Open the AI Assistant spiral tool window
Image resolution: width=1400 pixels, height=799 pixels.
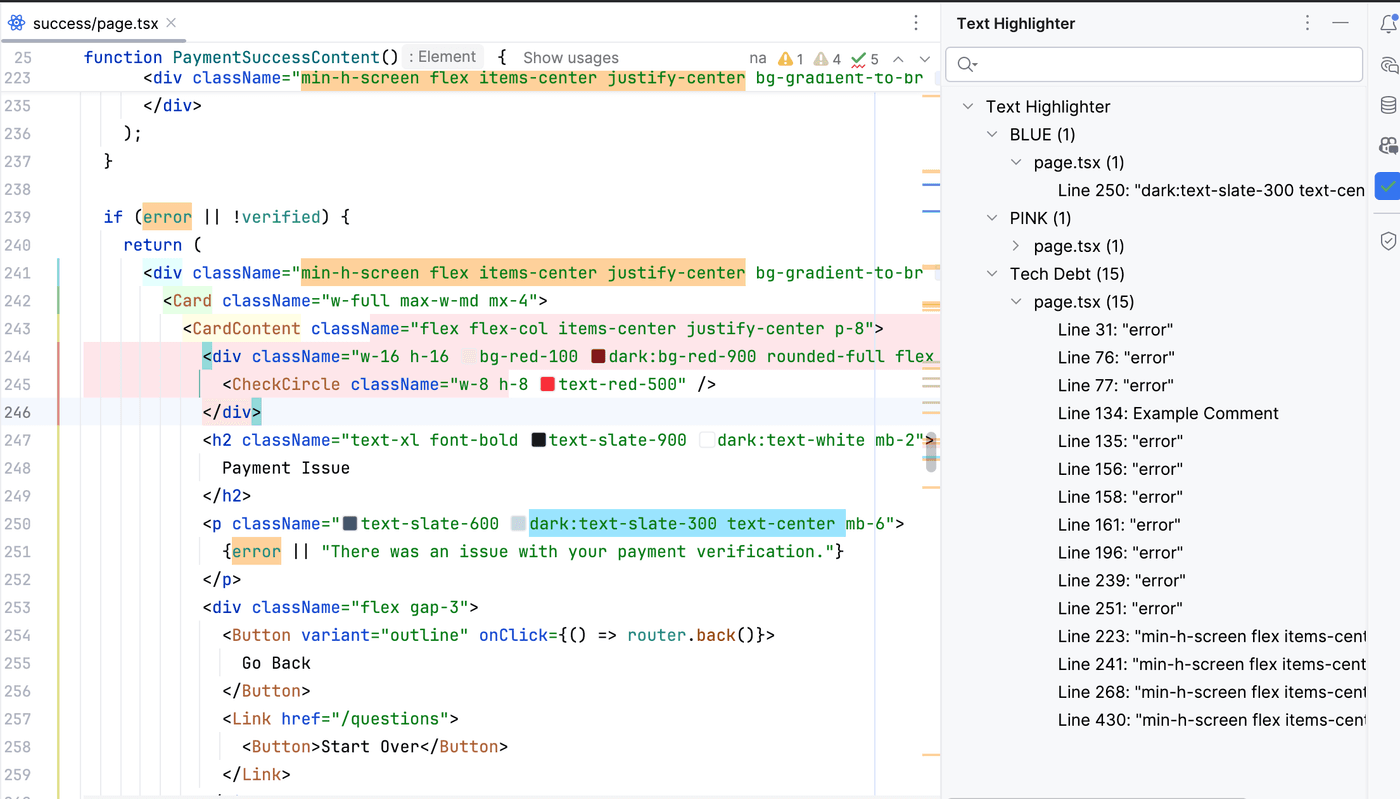[1388, 66]
